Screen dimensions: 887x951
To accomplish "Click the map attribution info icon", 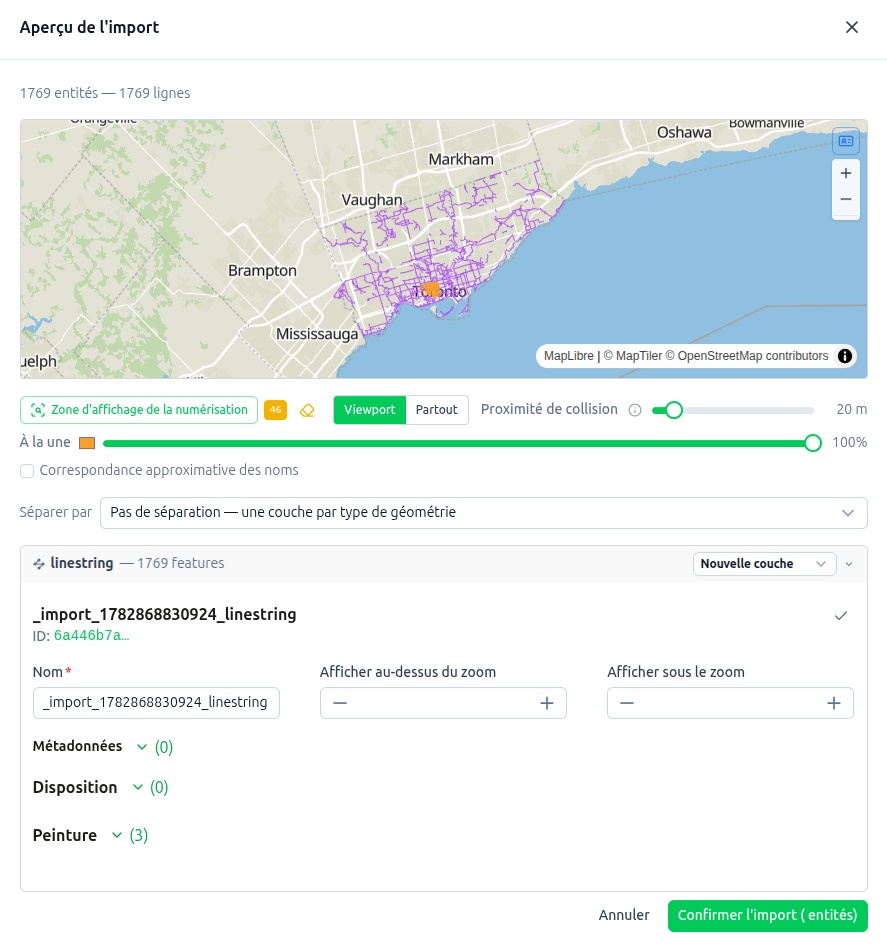I will [845, 356].
